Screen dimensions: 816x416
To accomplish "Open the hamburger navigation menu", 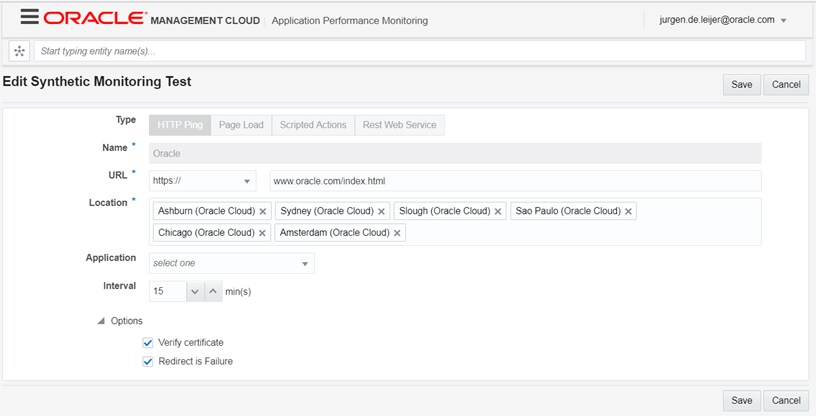I will tap(29, 18).
